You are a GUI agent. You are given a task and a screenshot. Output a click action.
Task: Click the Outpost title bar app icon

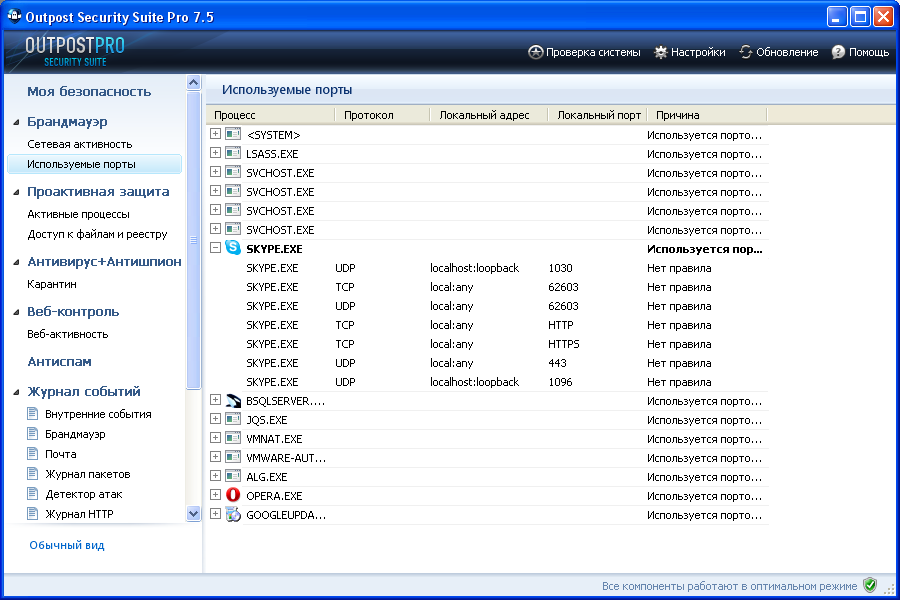[14, 16]
